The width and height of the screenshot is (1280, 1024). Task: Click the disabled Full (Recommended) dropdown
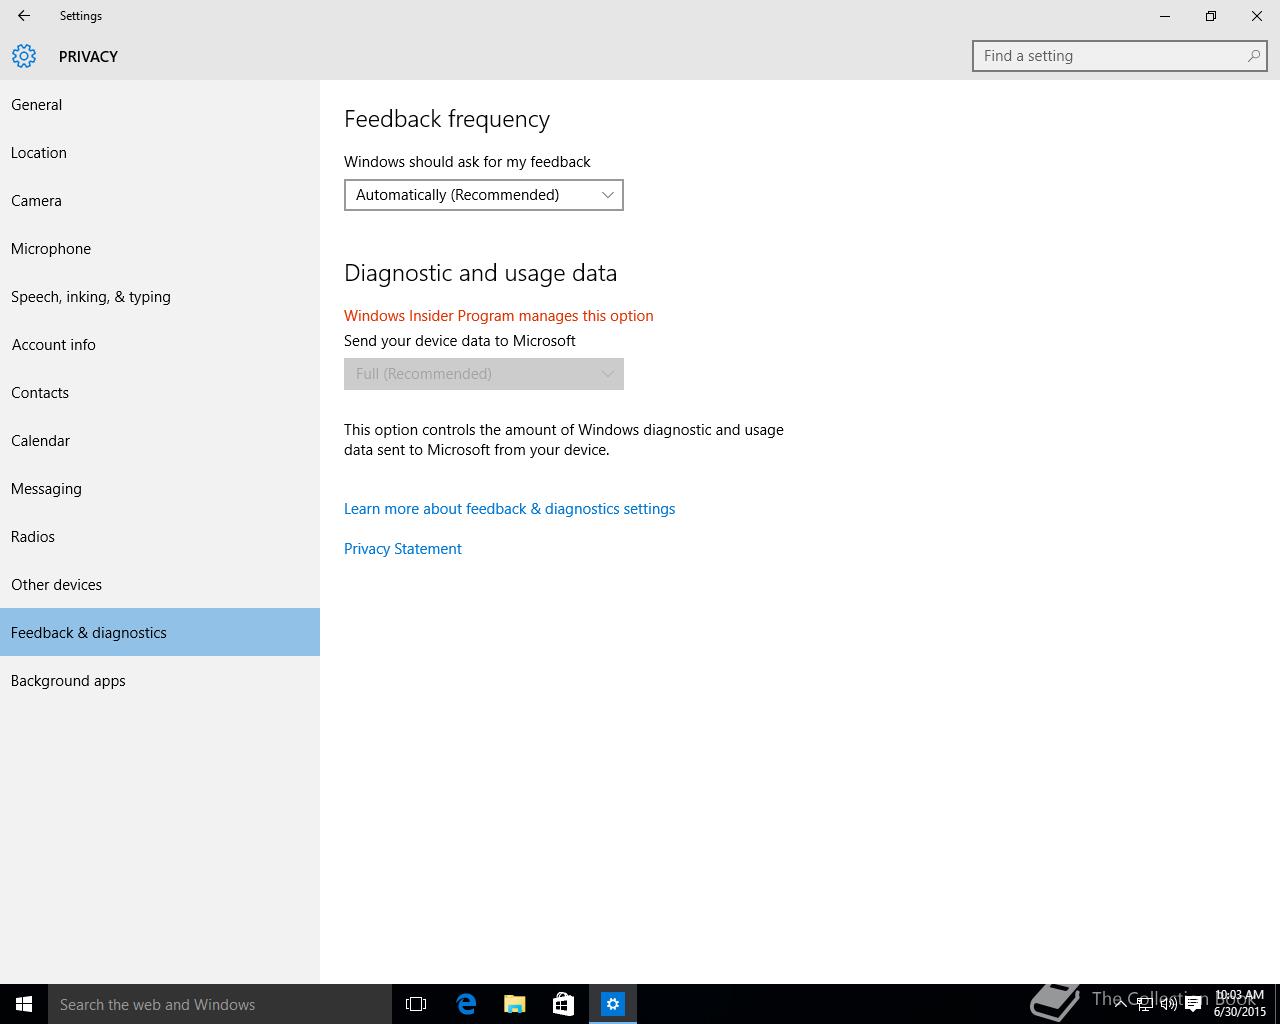(x=484, y=374)
